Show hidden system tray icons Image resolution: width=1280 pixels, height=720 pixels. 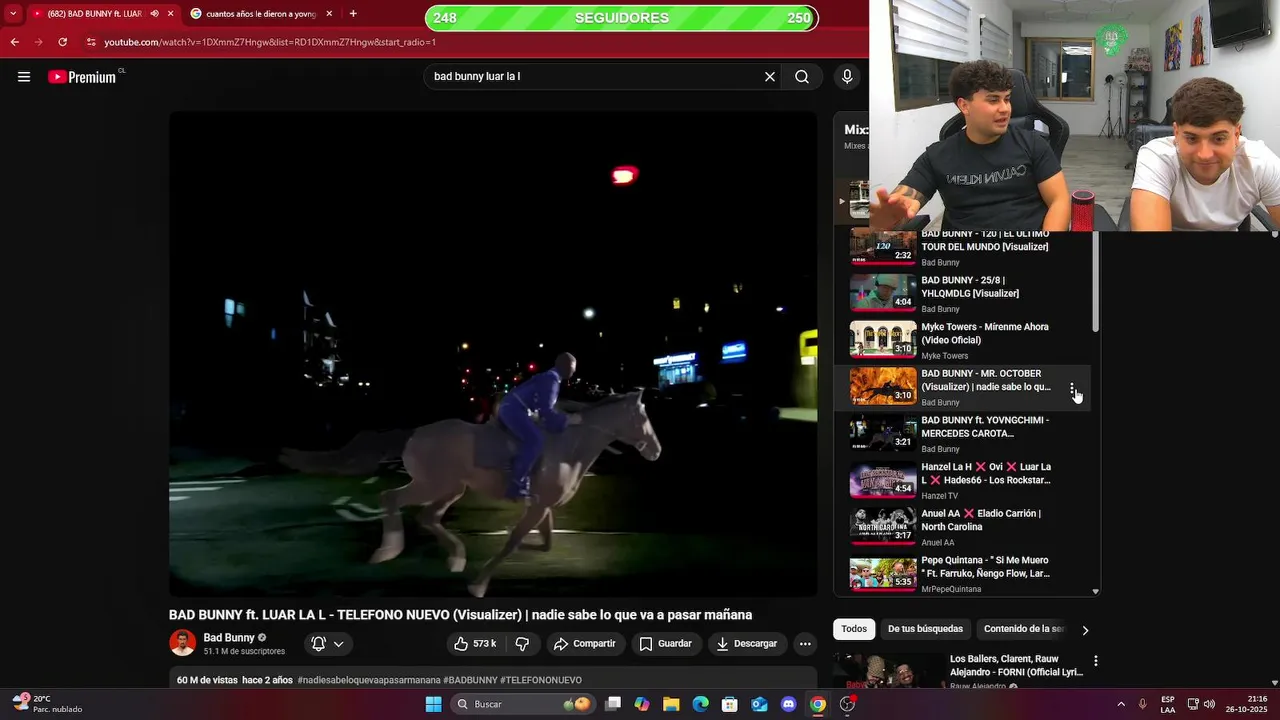point(1120,704)
